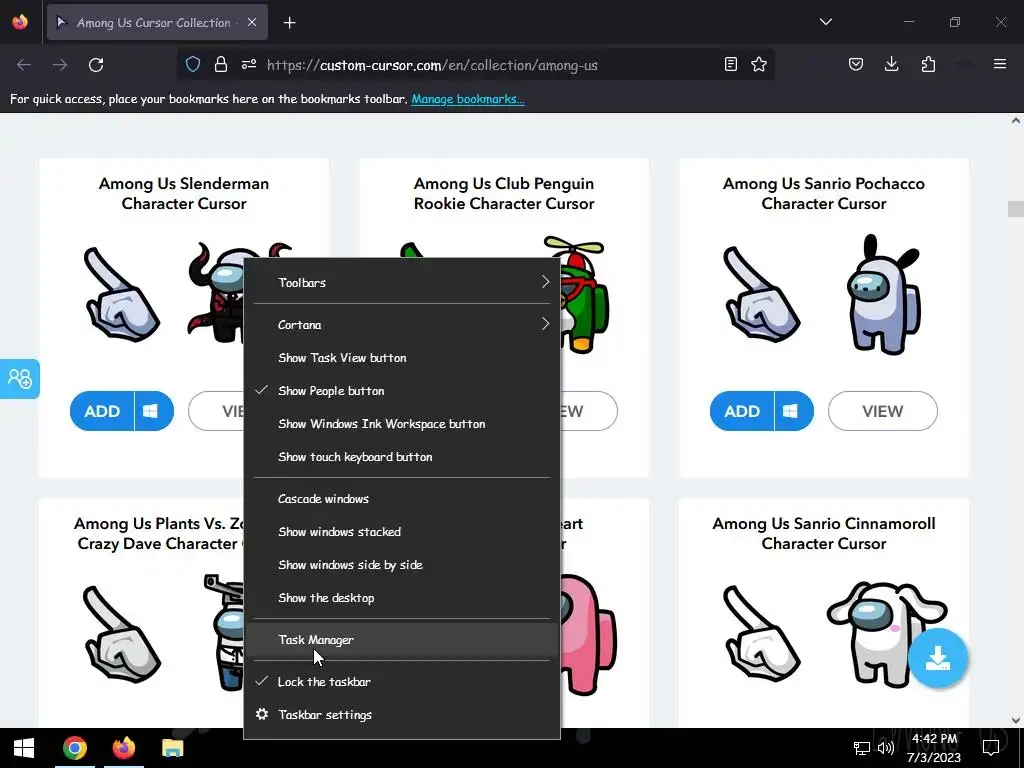The image size is (1024, 768).
Task: Click the Manage bookmarks link
Action: pos(468,99)
